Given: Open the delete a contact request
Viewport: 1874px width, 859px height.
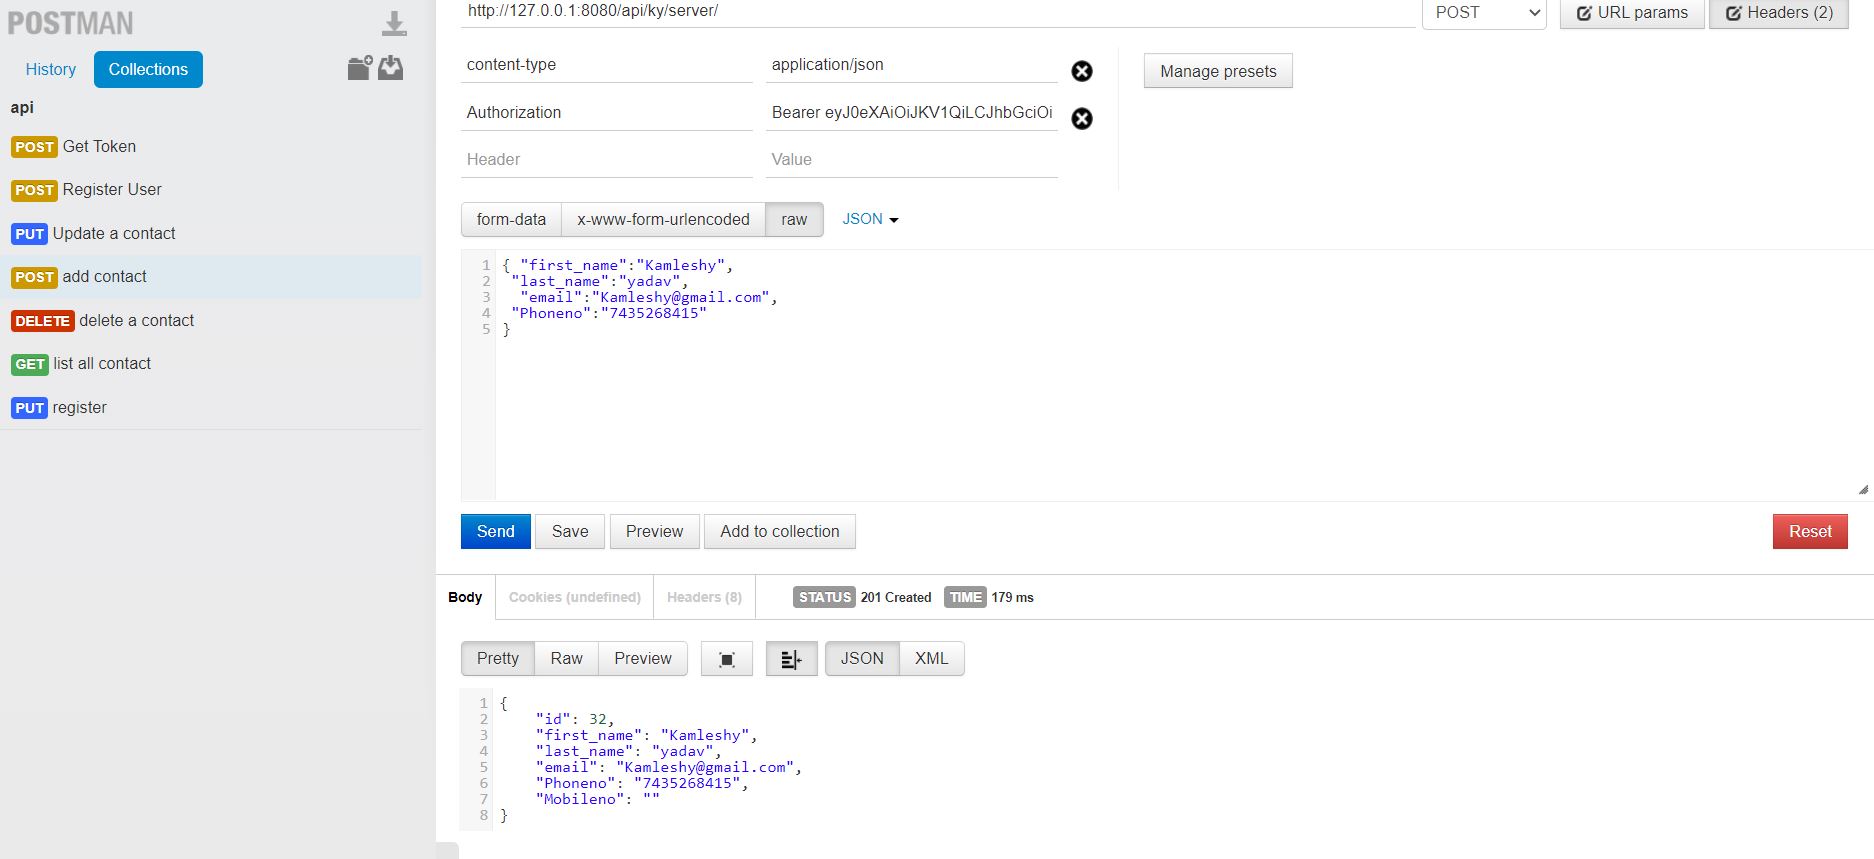Looking at the screenshot, I should [x=211, y=320].
